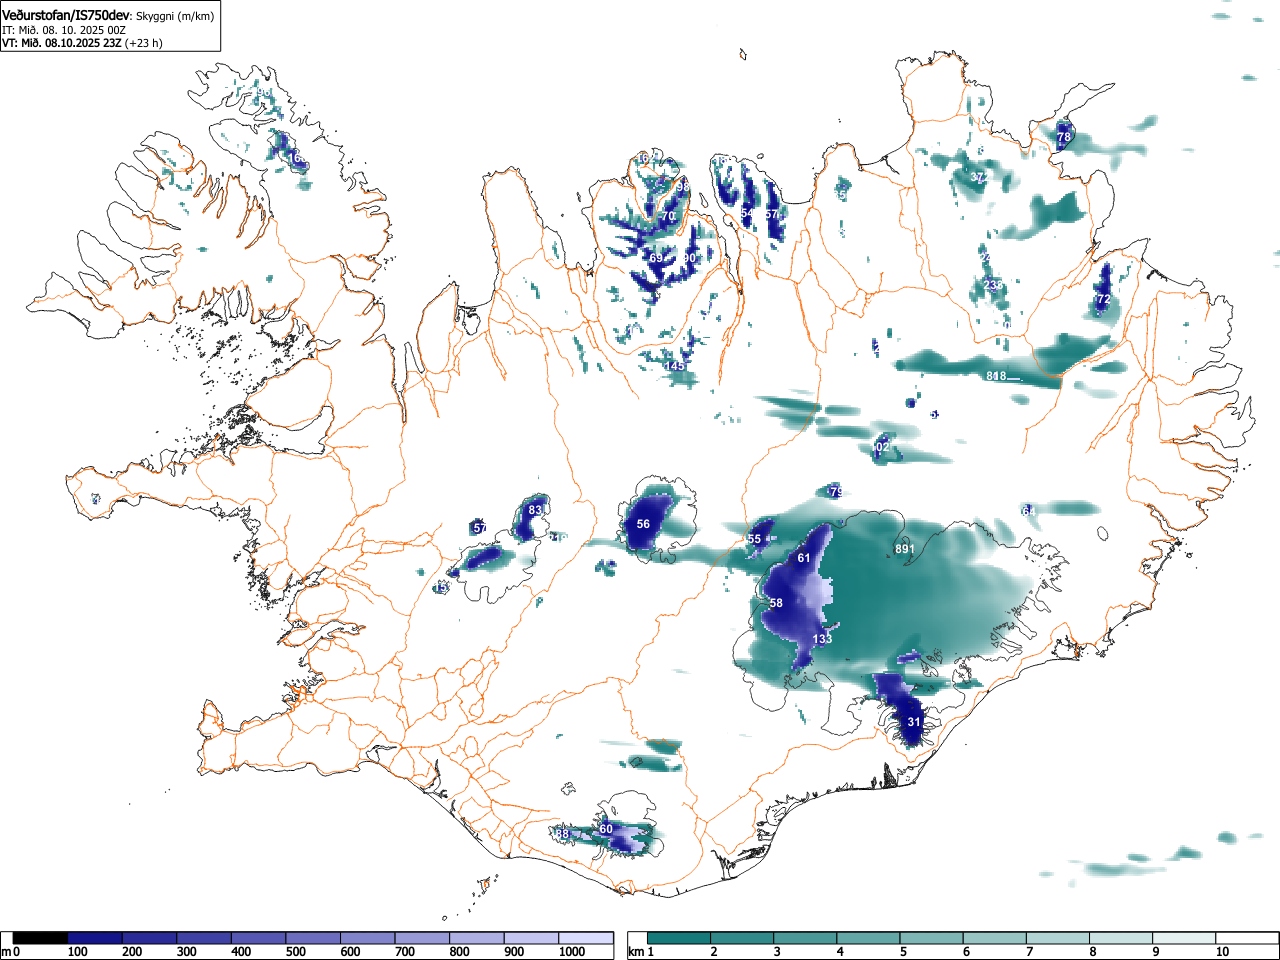1280x960 pixels.
Task: Click the 4 tick label in km legend
Action: point(839,952)
